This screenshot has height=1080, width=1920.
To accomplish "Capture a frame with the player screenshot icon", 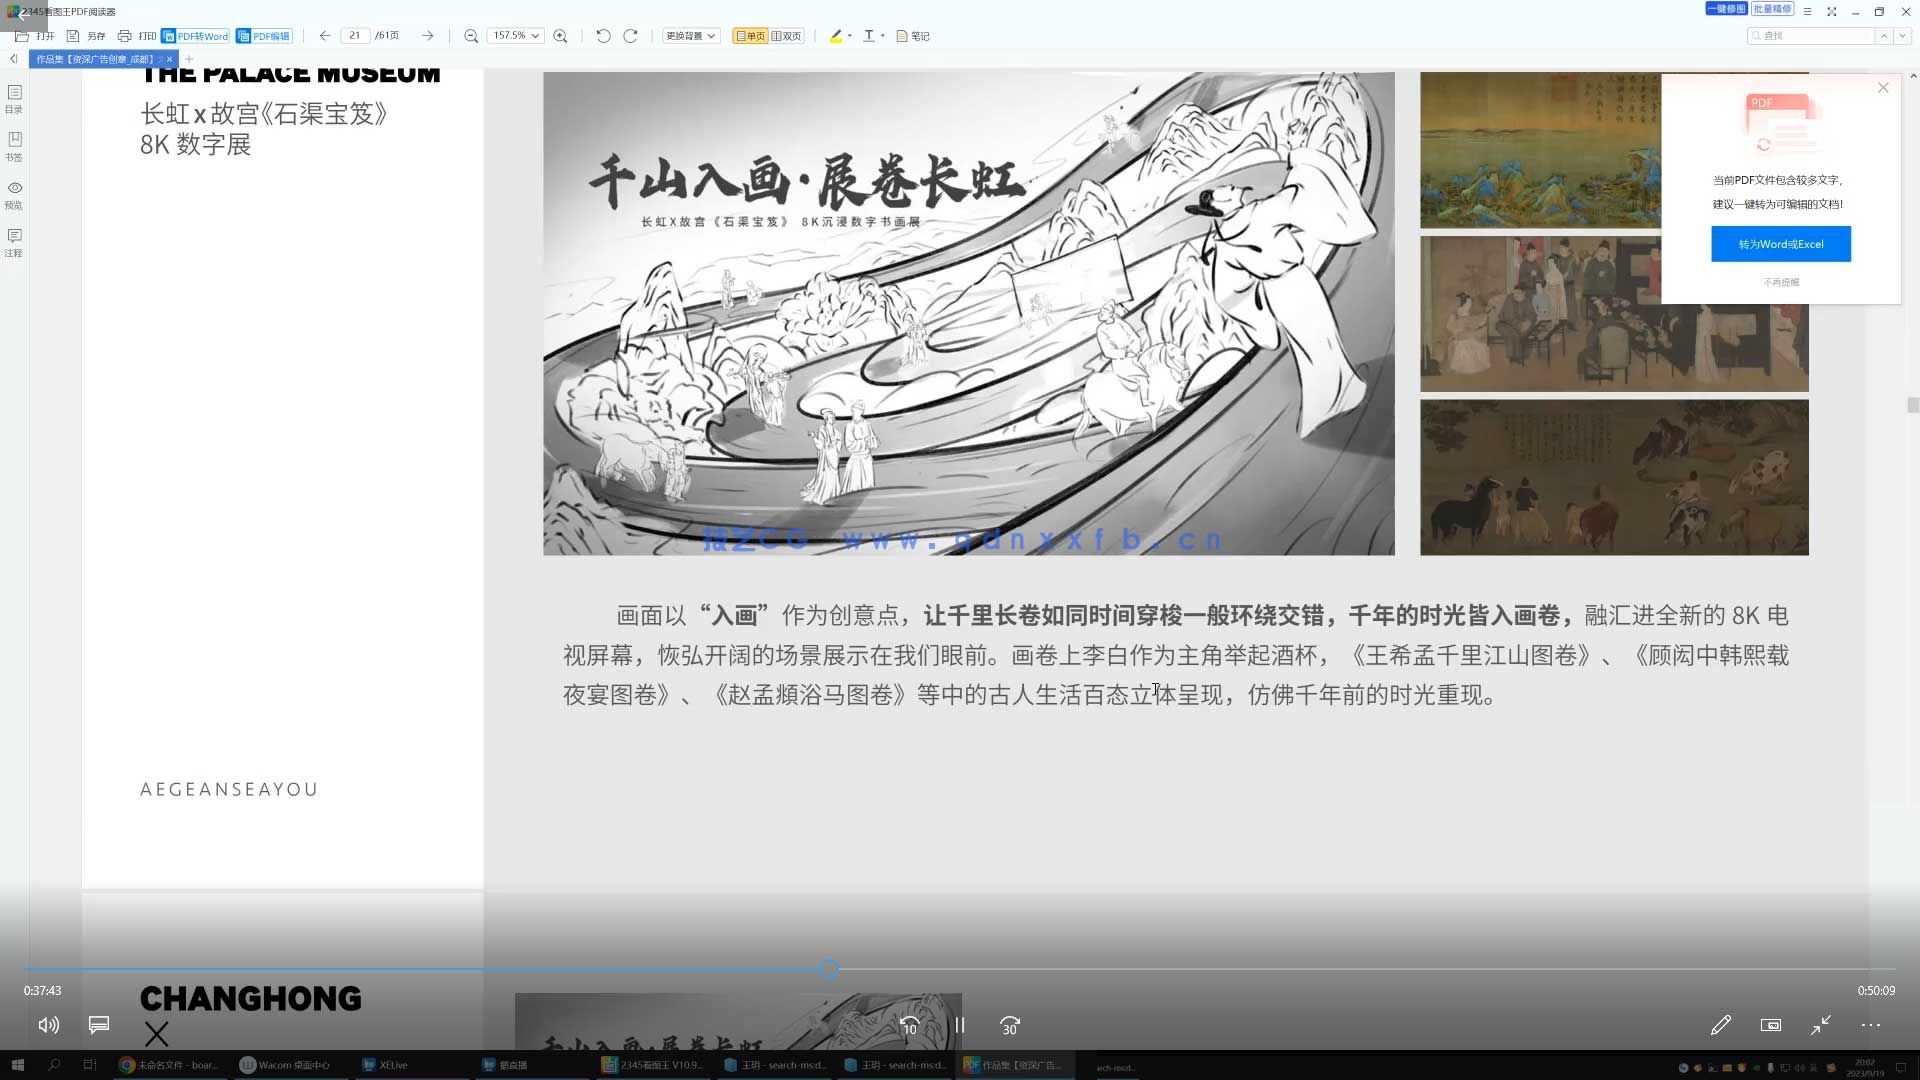I will coord(1771,1025).
